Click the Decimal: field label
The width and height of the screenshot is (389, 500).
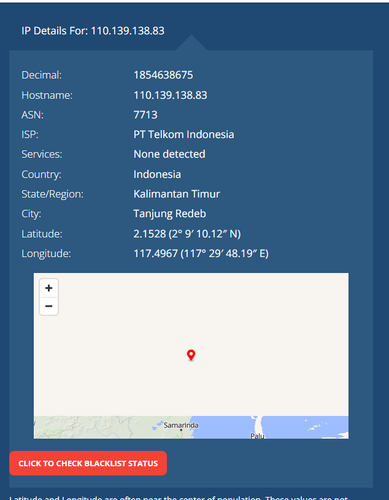point(42,75)
